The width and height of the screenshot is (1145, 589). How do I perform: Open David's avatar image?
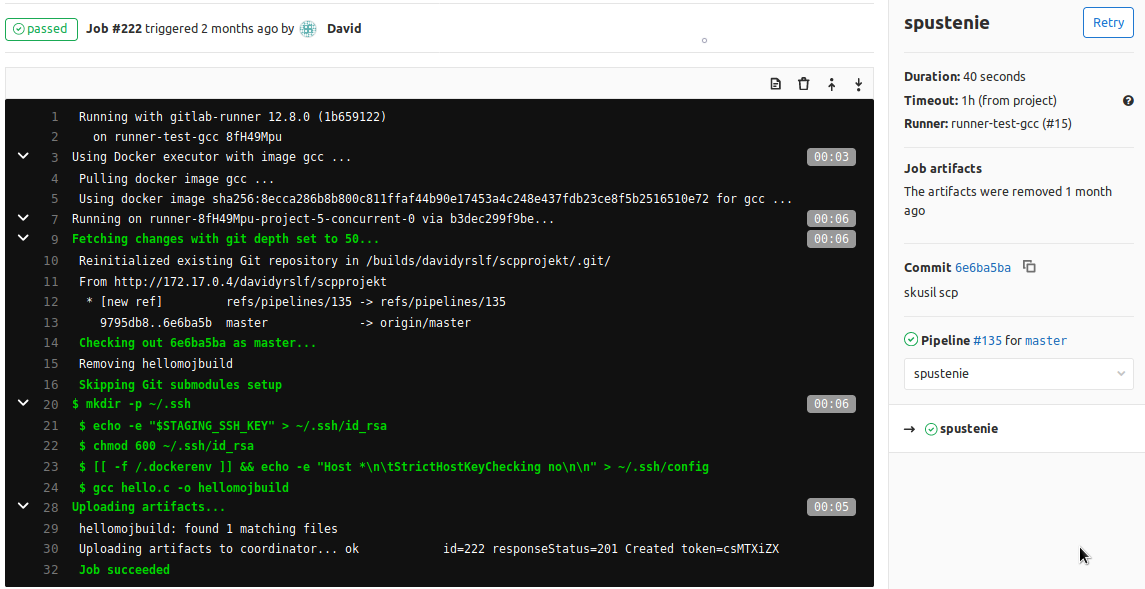coord(308,28)
